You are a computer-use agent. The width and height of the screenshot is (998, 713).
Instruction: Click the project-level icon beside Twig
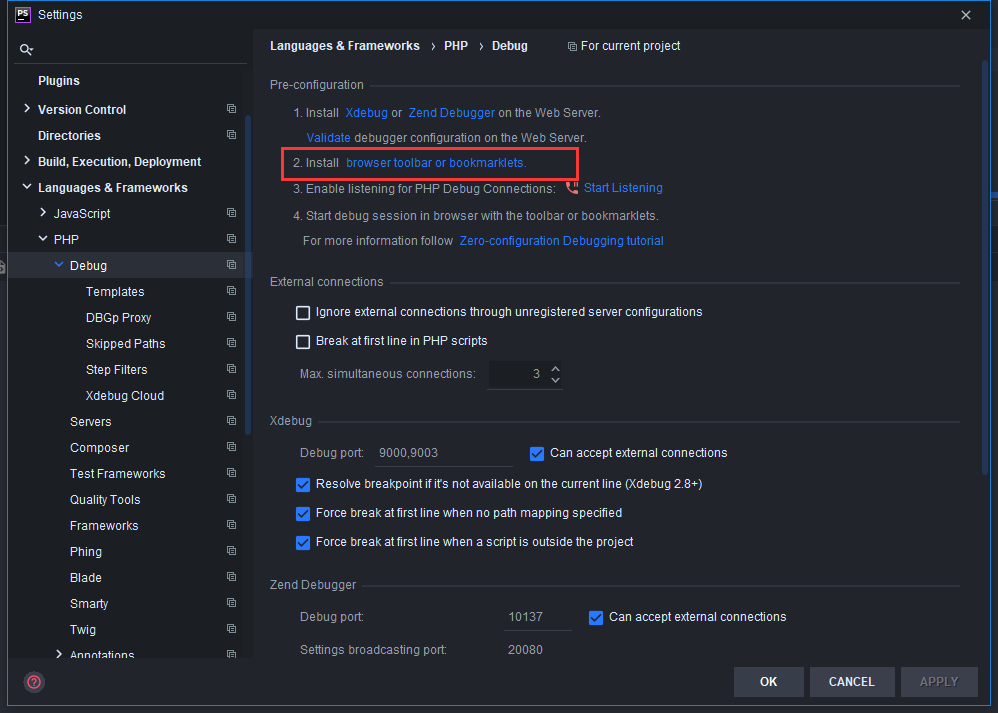232,629
